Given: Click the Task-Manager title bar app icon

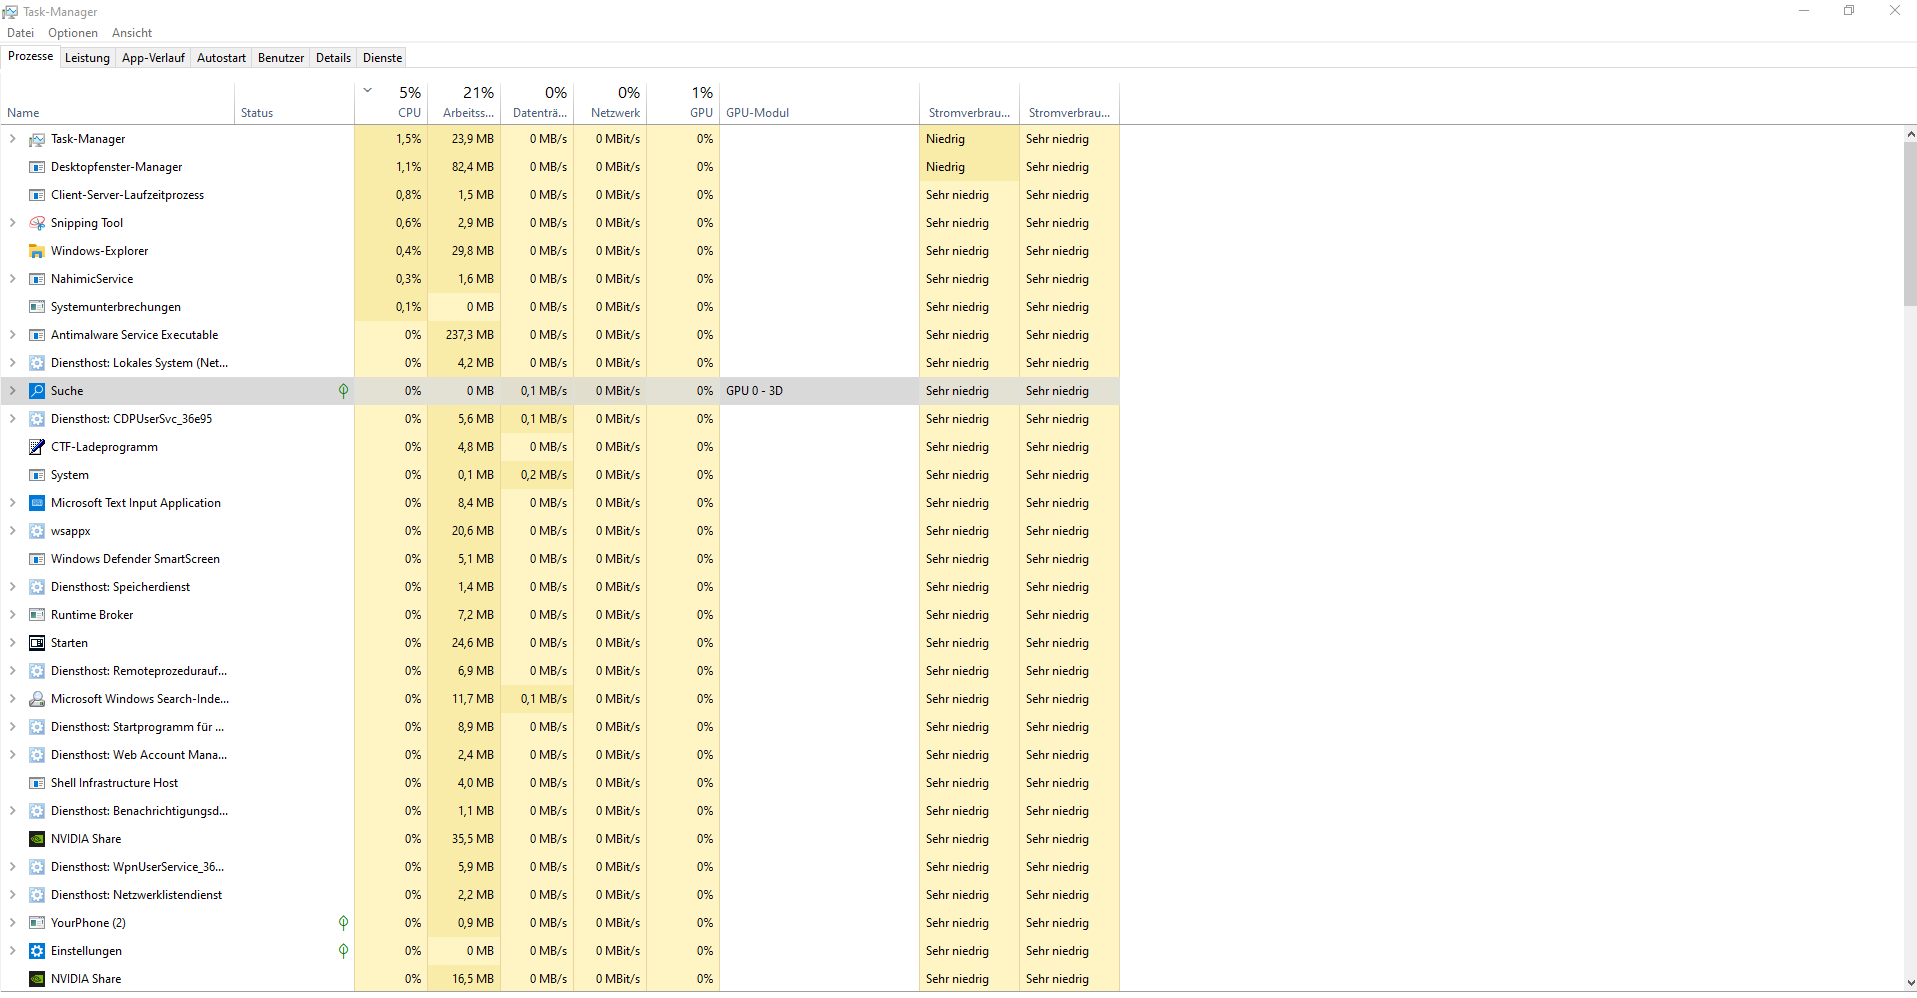Looking at the screenshot, I should [10, 12].
